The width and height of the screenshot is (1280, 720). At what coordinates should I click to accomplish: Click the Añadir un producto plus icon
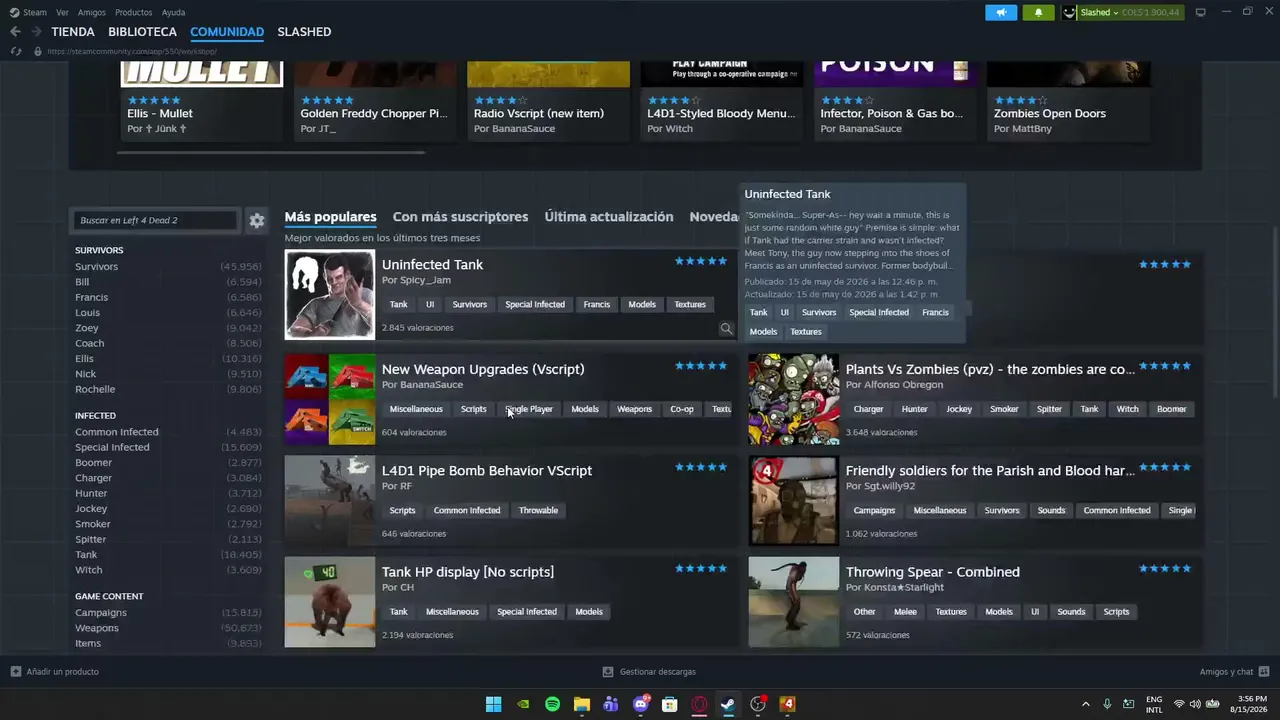coord(16,672)
